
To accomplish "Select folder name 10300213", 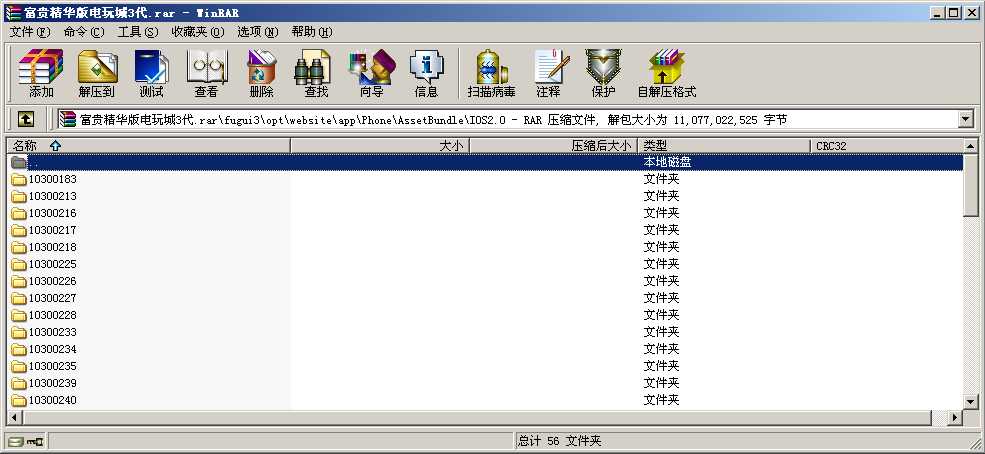I will pos(53,197).
